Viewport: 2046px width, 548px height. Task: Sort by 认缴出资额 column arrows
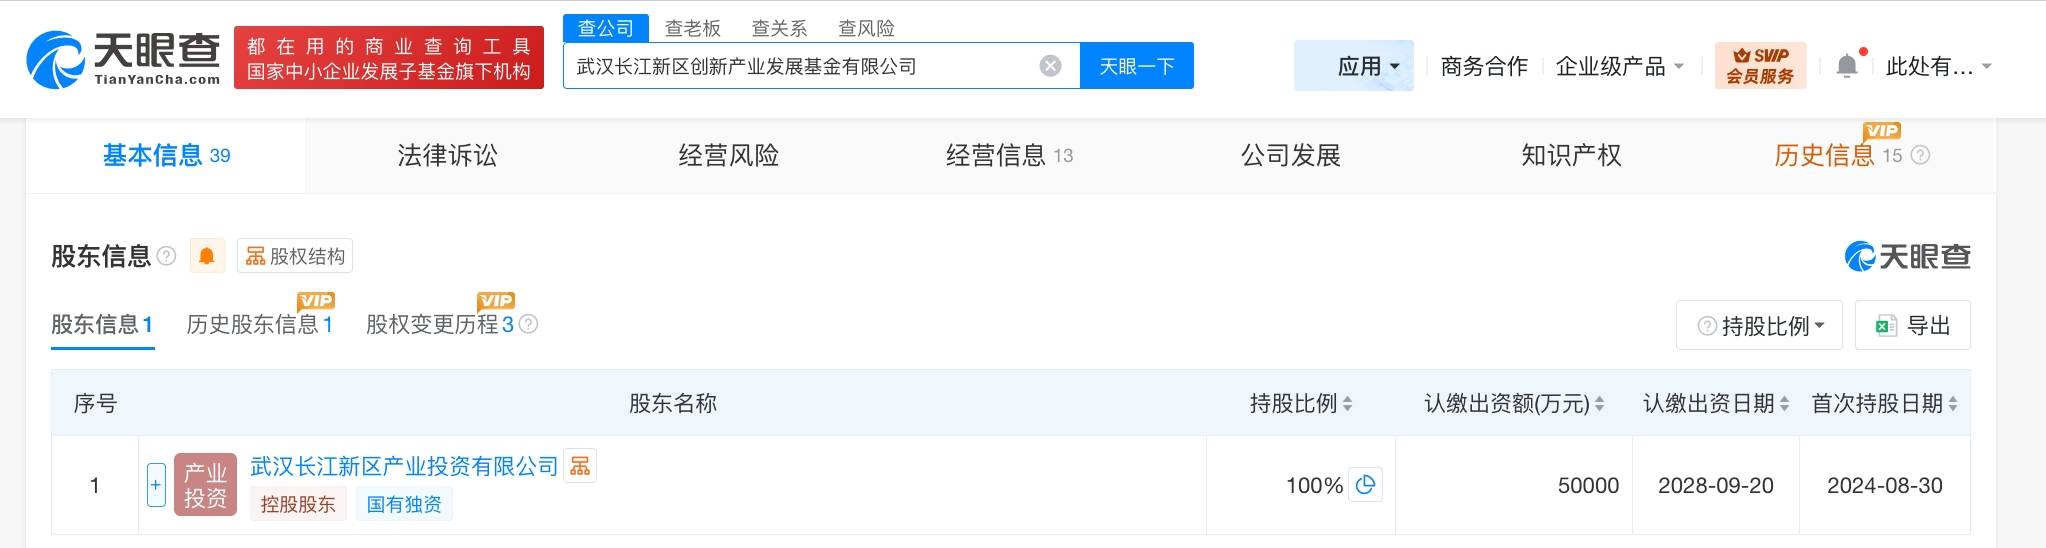pos(1599,404)
